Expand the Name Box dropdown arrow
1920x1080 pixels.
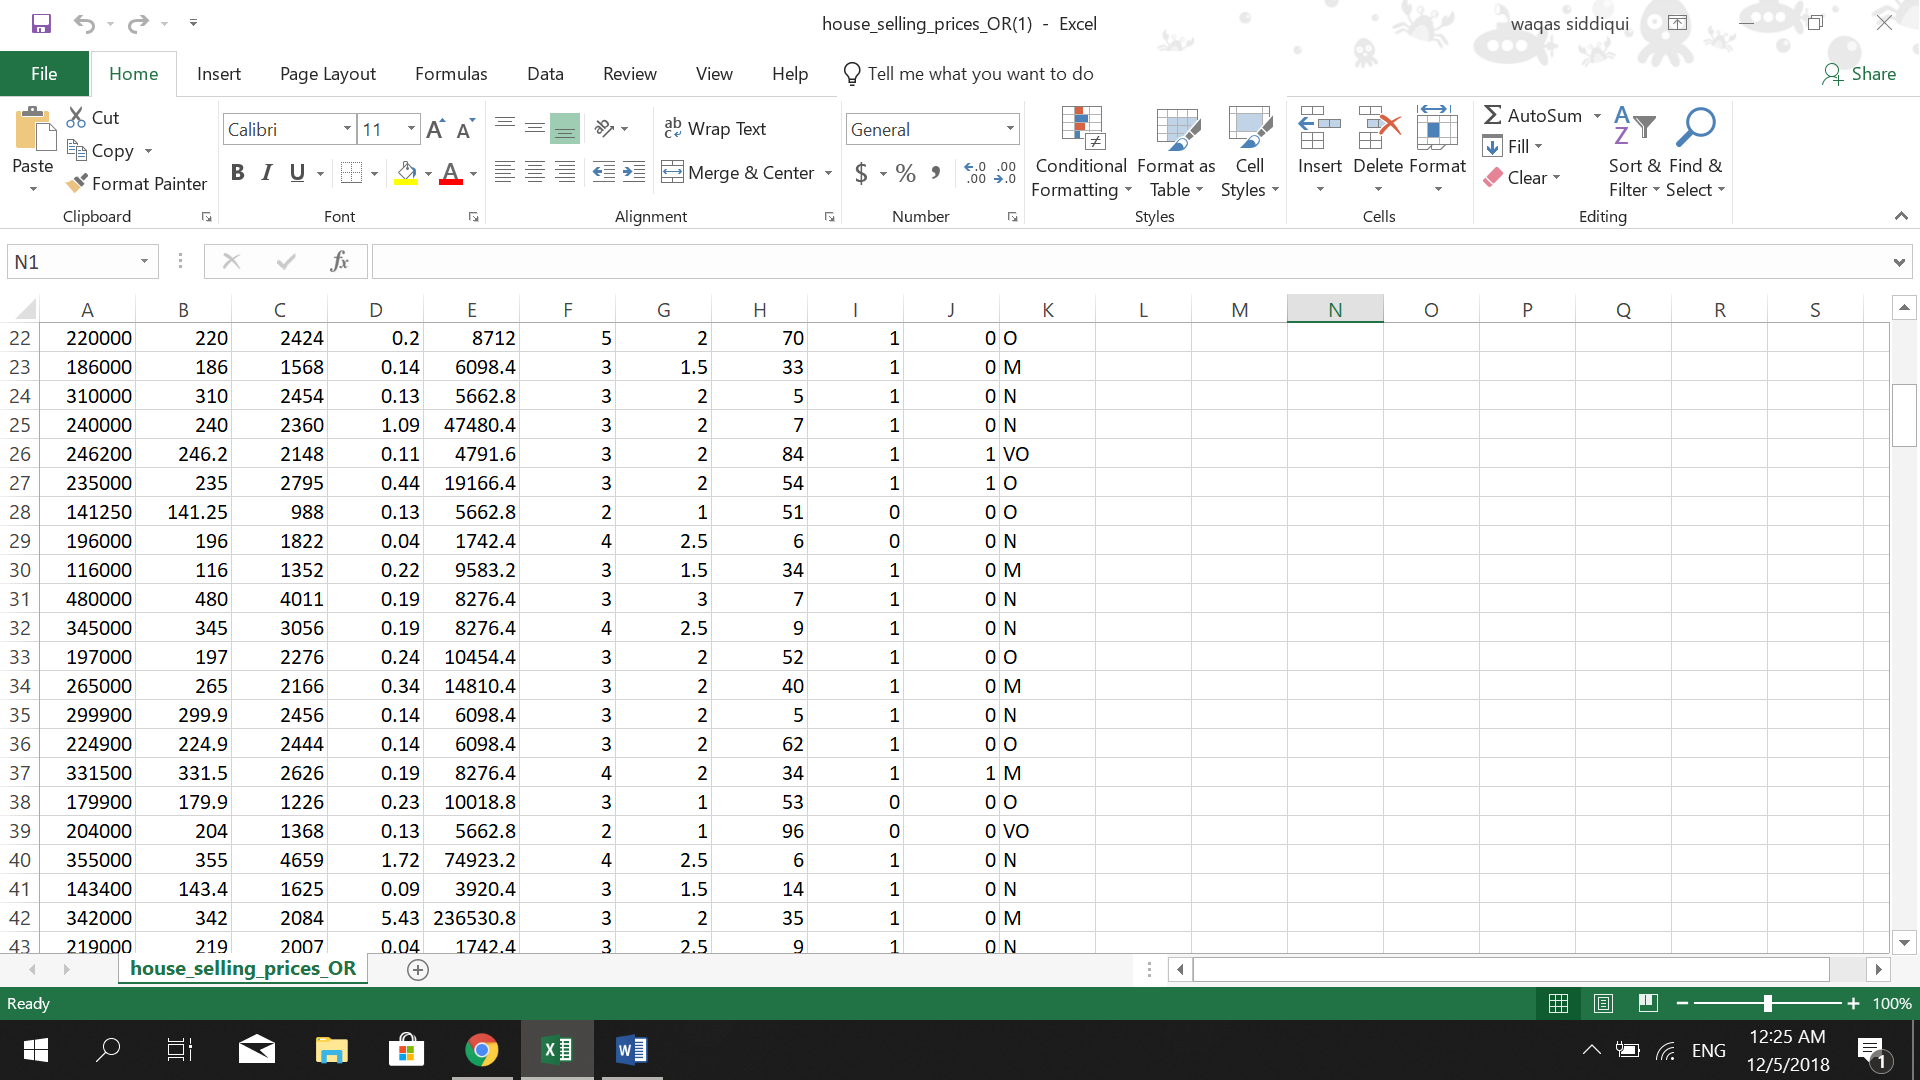pos(144,262)
